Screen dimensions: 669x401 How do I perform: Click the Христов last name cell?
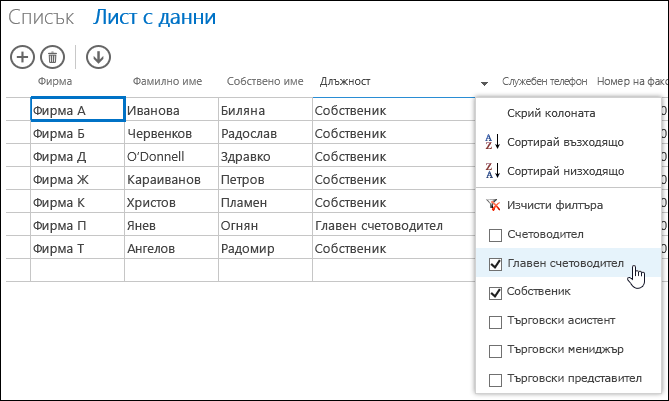point(172,202)
